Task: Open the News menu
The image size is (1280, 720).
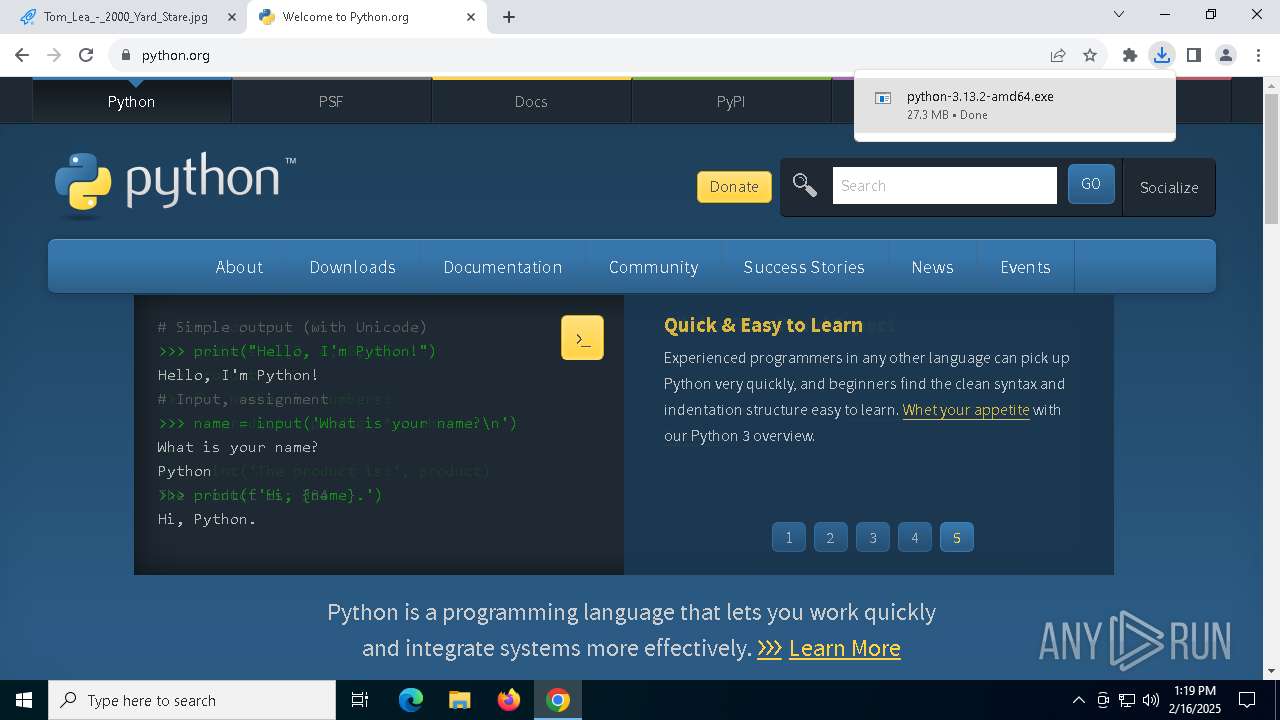Action: 932,267
